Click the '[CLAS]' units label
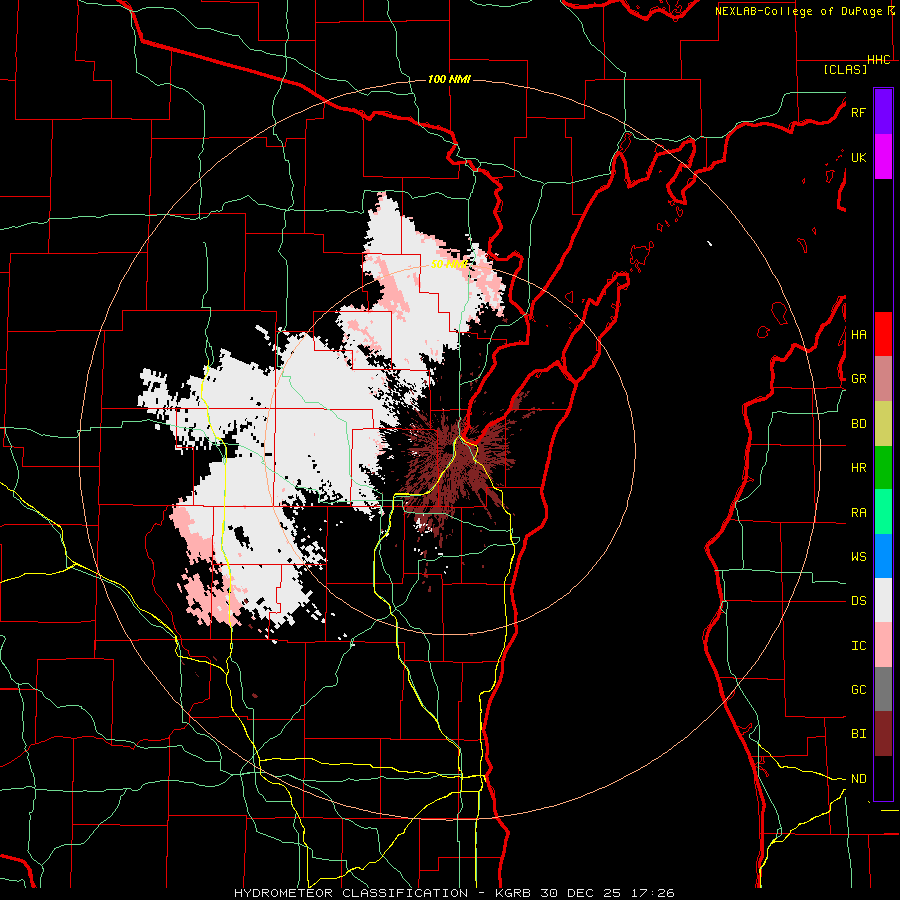The image size is (900, 900). click(x=845, y=69)
